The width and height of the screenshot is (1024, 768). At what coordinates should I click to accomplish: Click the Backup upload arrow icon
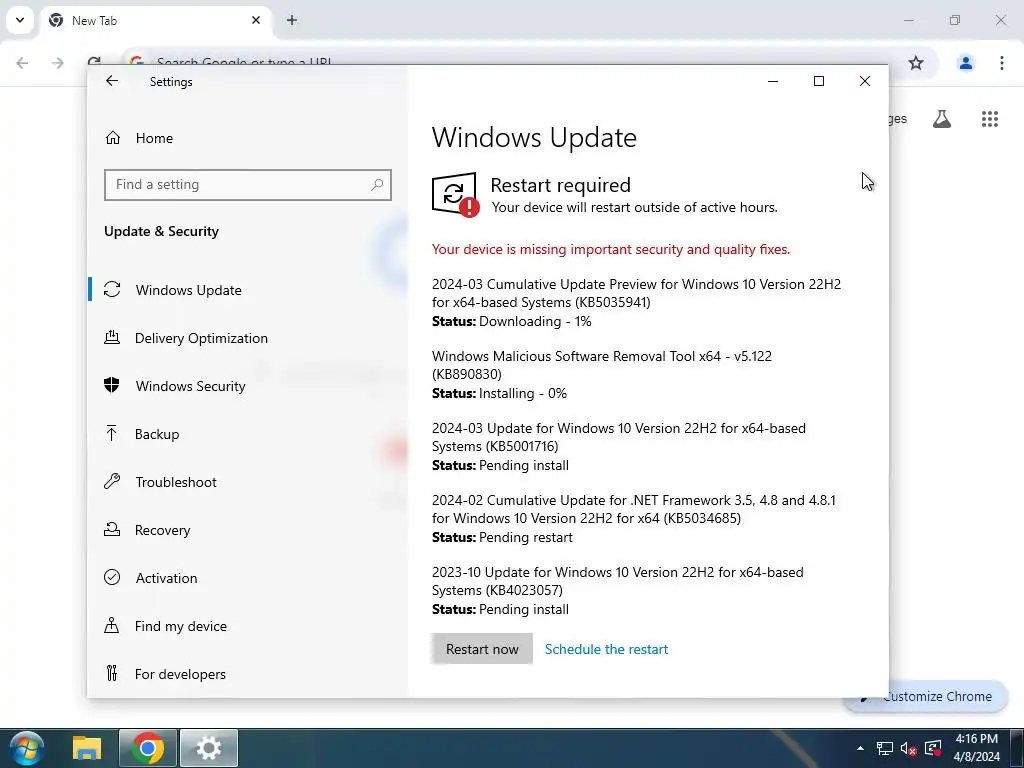(x=112, y=433)
